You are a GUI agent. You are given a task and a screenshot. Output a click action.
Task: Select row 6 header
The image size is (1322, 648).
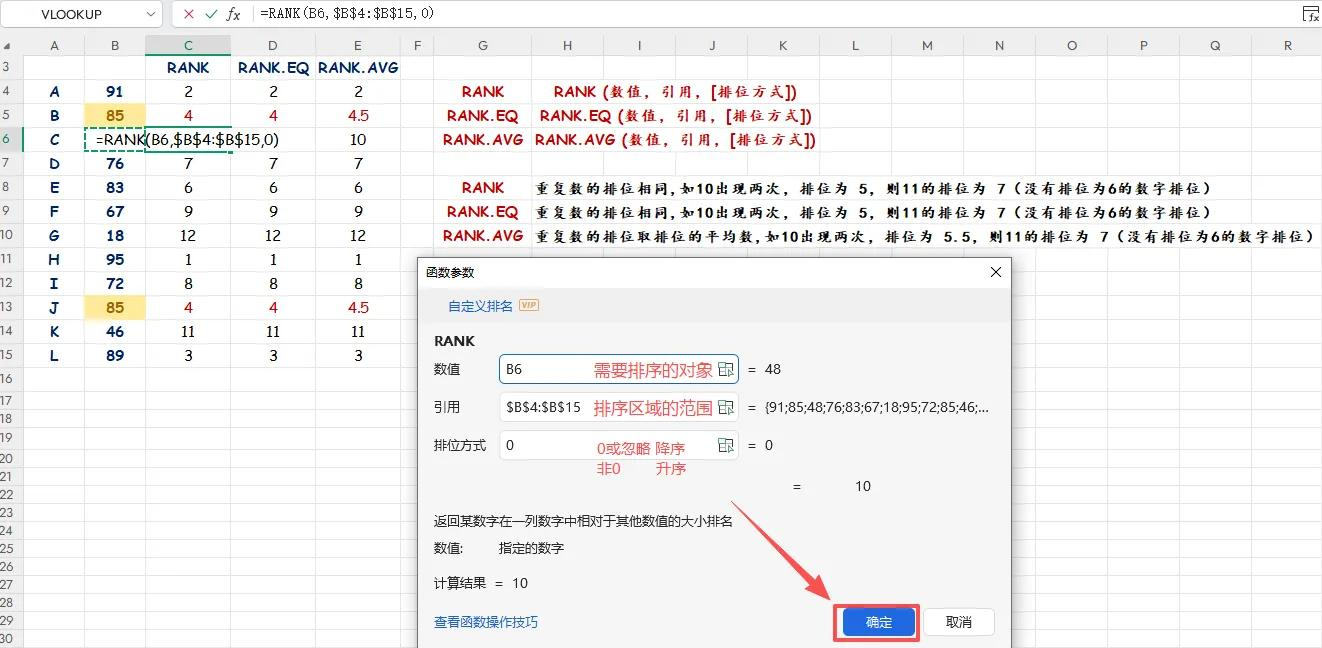(7, 139)
